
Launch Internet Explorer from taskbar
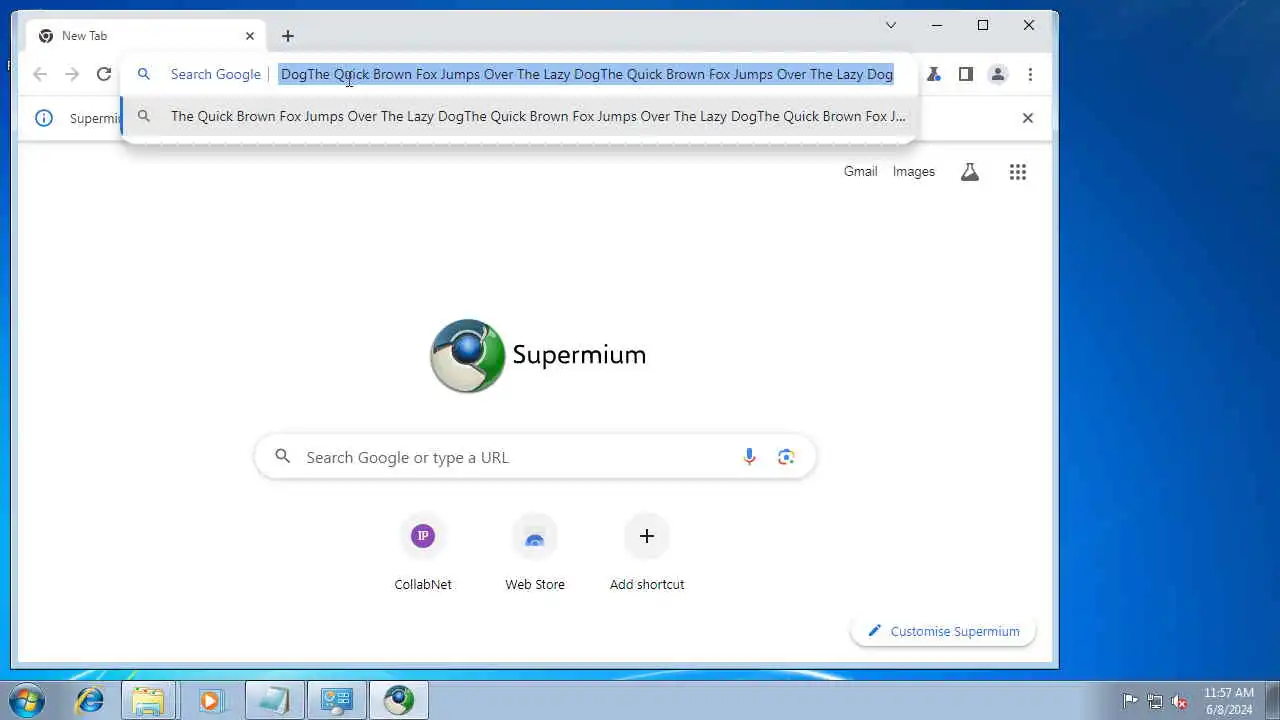[x=90, y=700]
